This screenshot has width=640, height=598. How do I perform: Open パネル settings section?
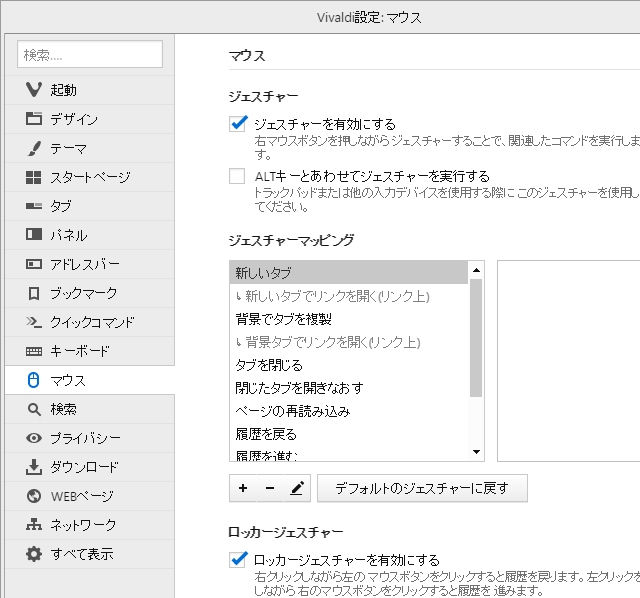point(90,235)
